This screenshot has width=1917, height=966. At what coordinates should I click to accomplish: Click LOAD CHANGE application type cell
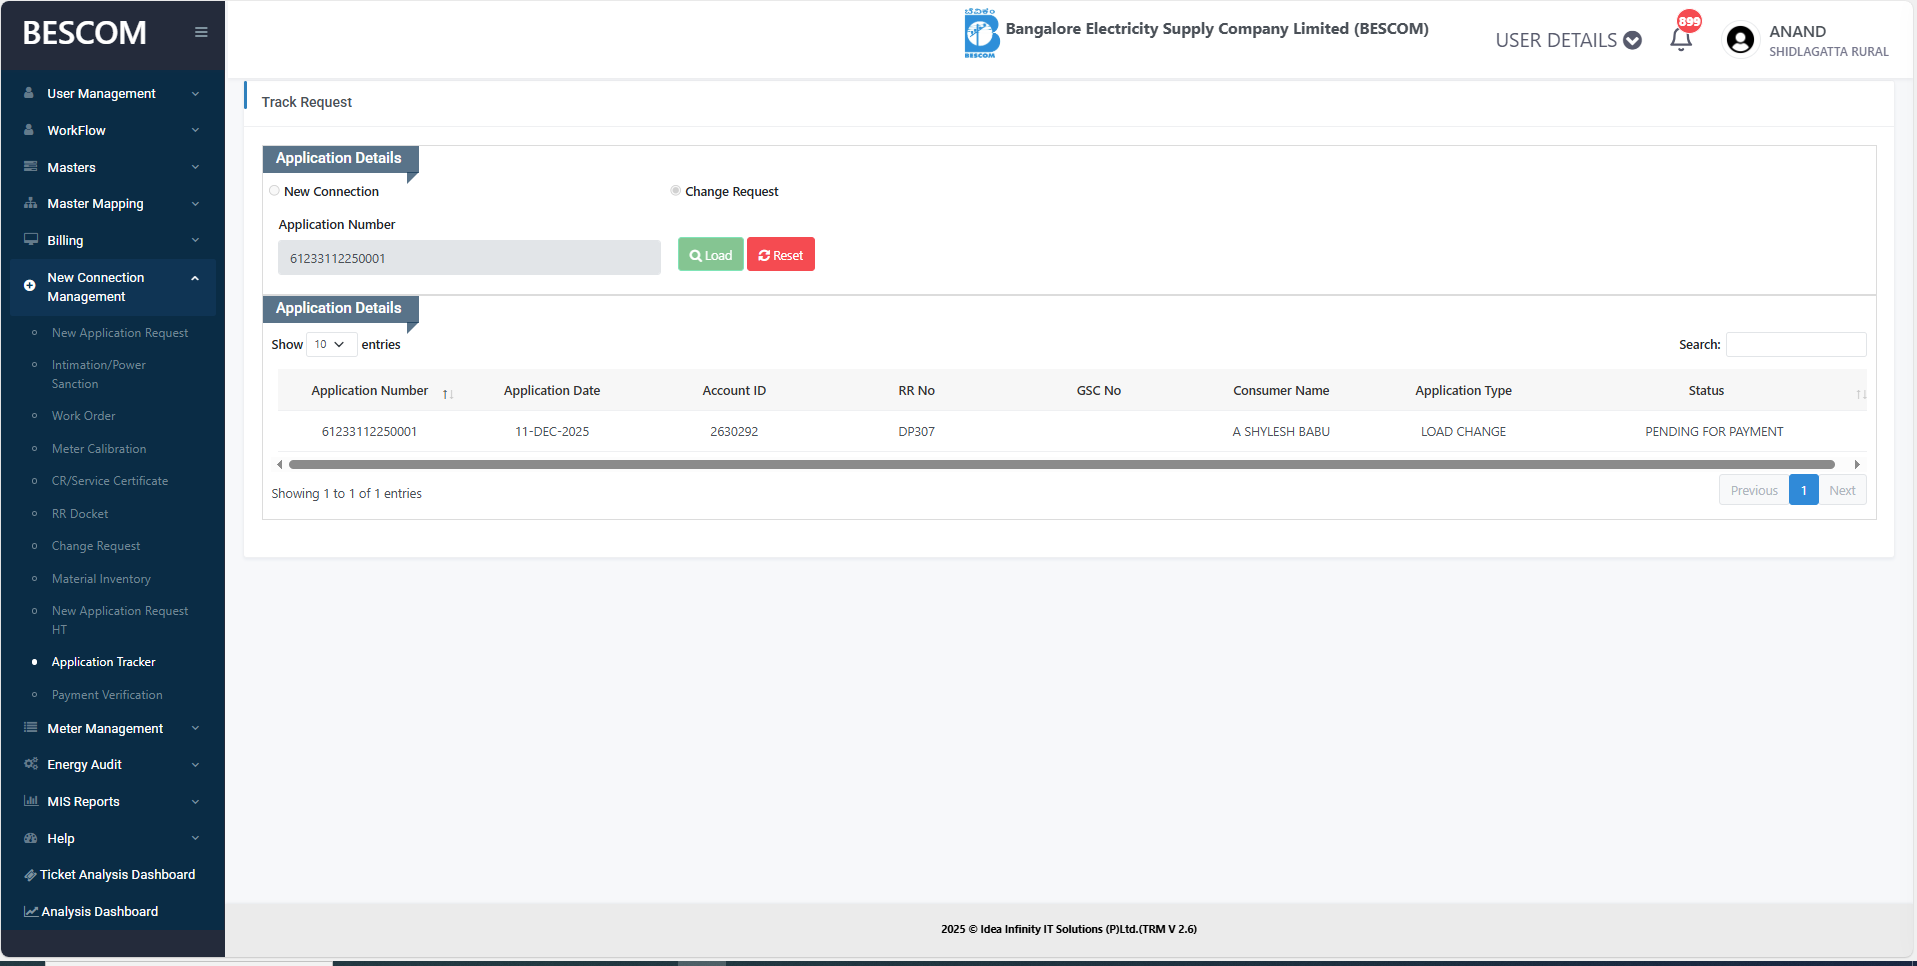tap(1463, 432)
